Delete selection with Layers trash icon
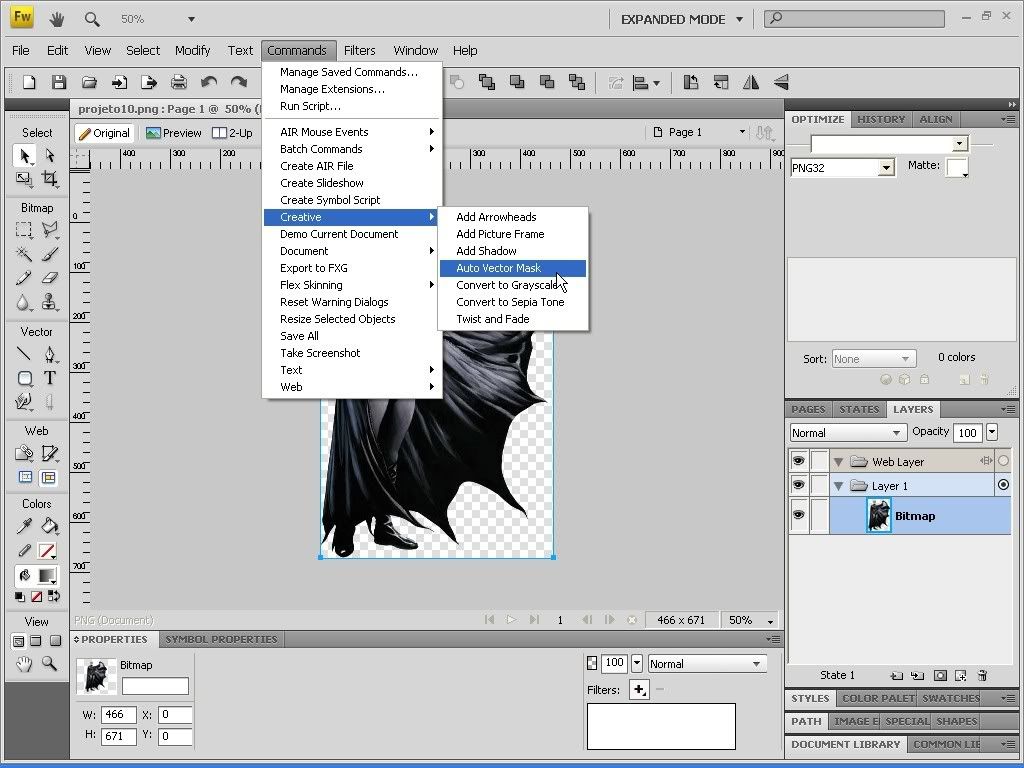 click(x=982, y=675)
